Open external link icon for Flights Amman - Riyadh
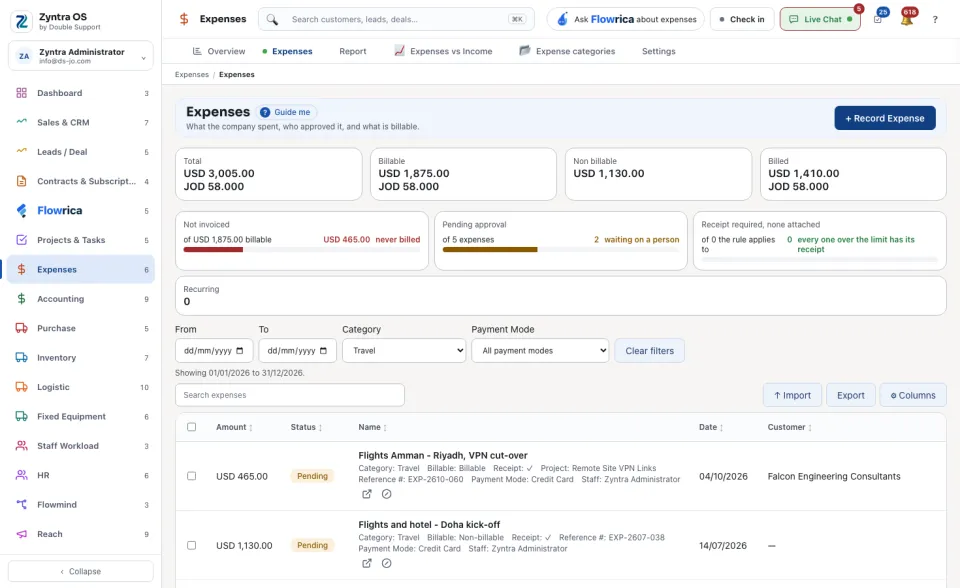Viewport: 960px width, 588px height. coord(366,494)
